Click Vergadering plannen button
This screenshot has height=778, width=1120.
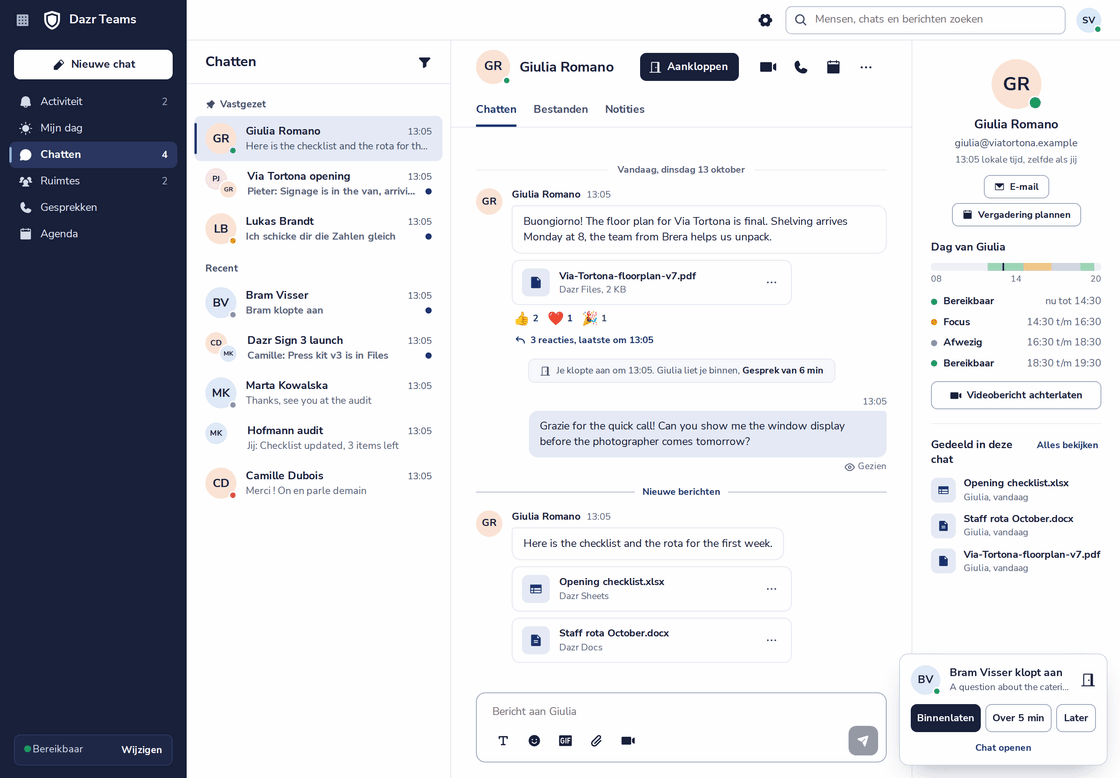pos(1016,214)
